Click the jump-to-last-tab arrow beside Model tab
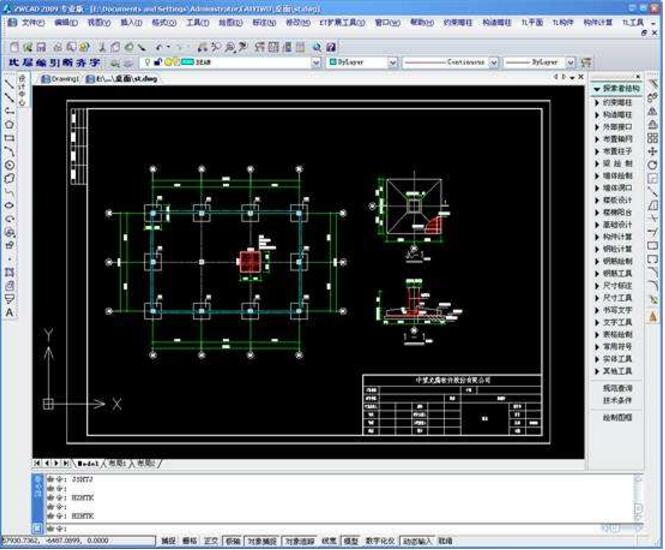 point(66,463)
